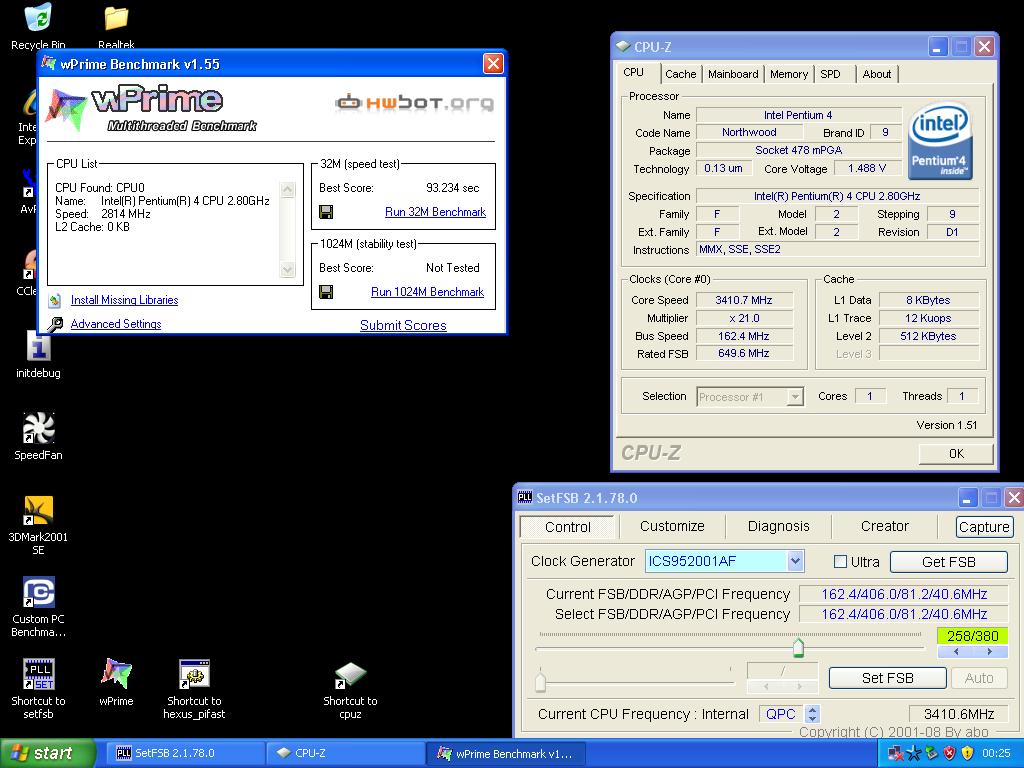Click the Get FSB button
Screen dimensions: 1024x768
pos(948,562)
